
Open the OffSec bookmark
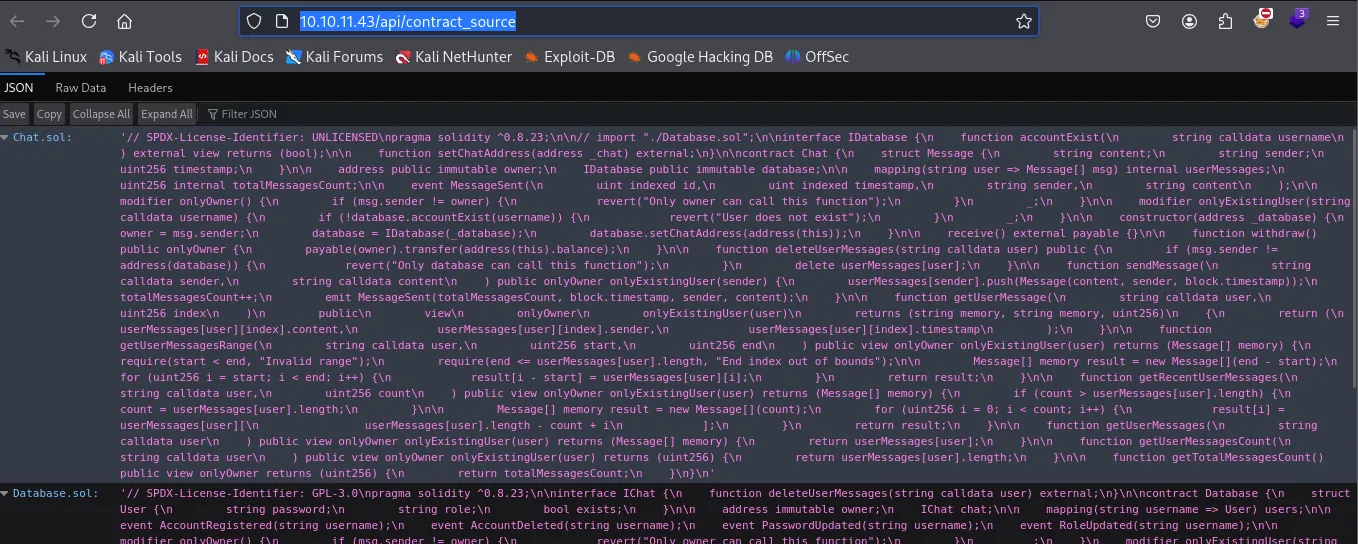[x=817, y=57]
